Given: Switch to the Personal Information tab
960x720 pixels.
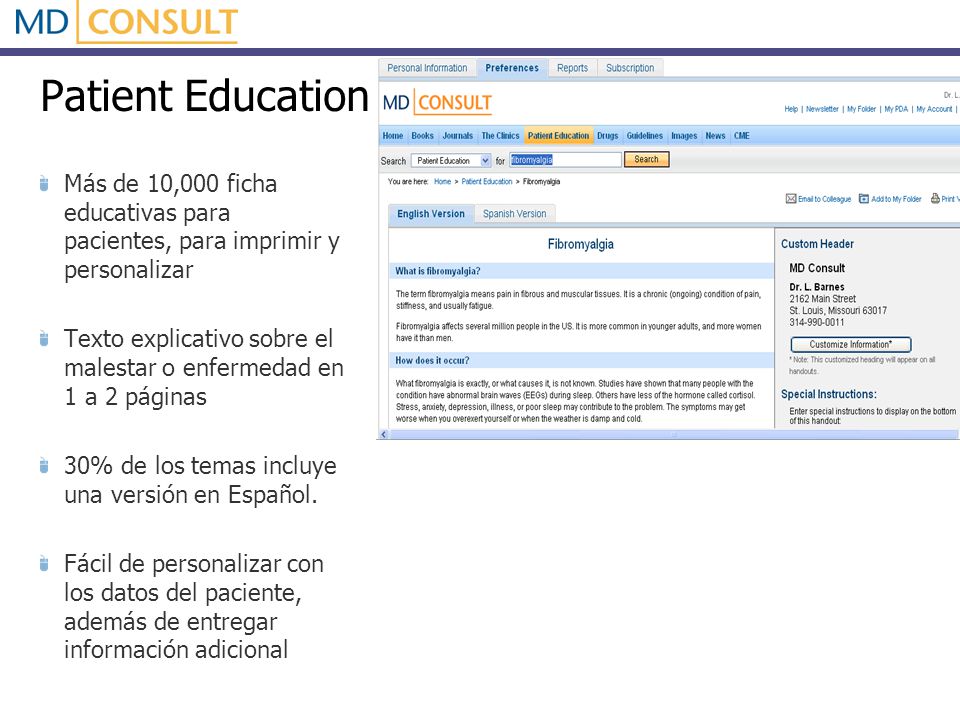Looking at the screenshot, I should click(x=427, y=68).
